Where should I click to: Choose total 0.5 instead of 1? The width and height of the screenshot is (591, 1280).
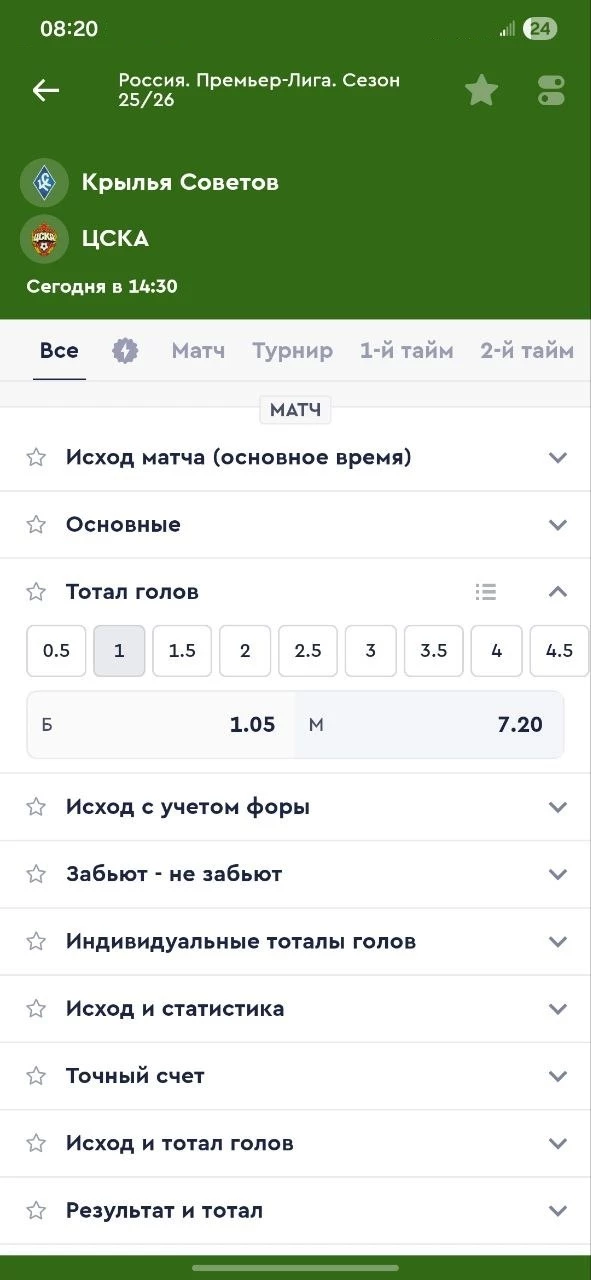click(56, 650)
